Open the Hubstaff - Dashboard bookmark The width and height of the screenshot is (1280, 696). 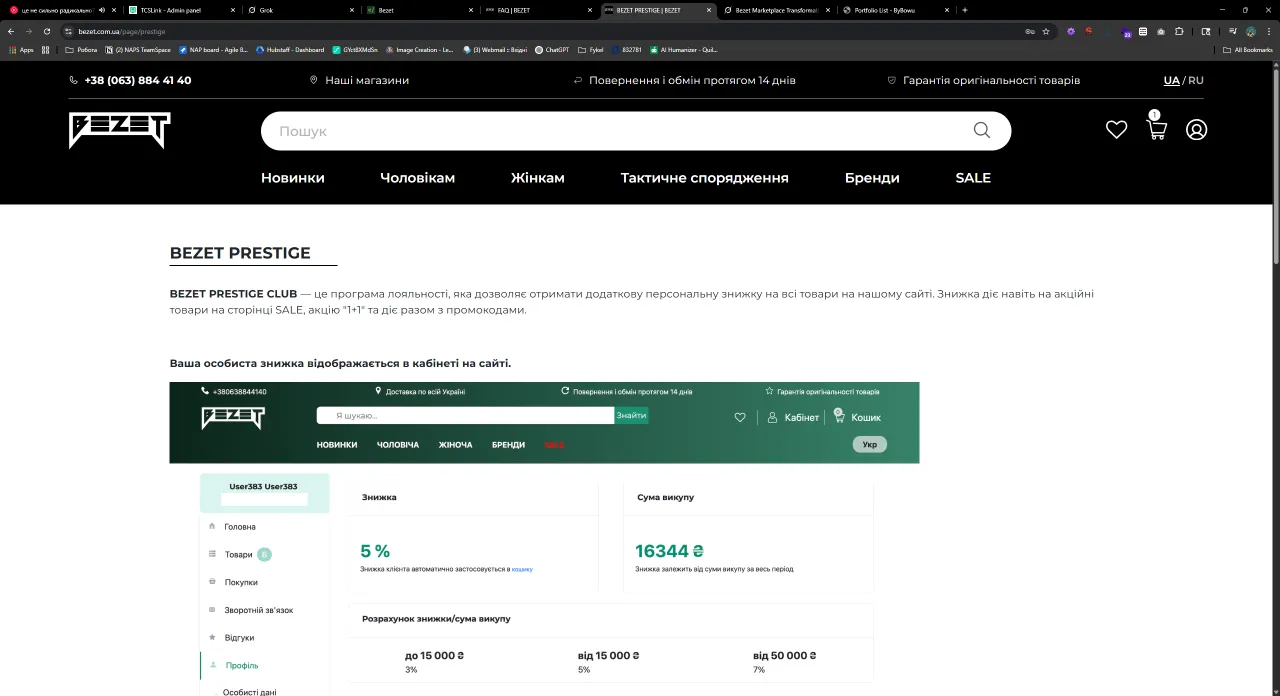click(x=290, y=49)
